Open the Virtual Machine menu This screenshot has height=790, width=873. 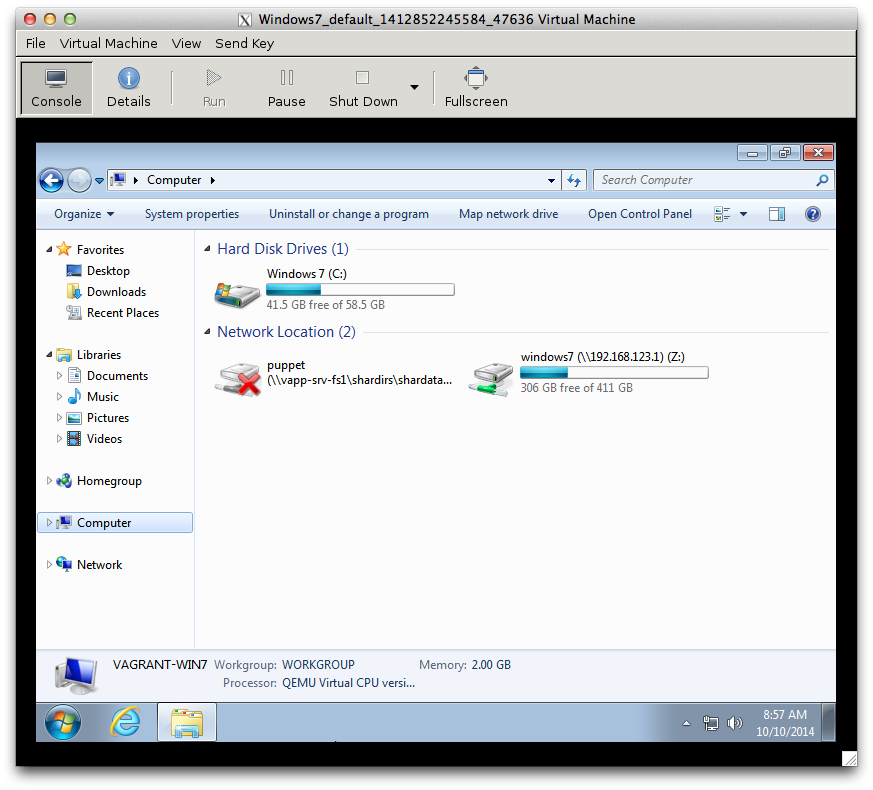pyautogui.click(x=109, y=43)
